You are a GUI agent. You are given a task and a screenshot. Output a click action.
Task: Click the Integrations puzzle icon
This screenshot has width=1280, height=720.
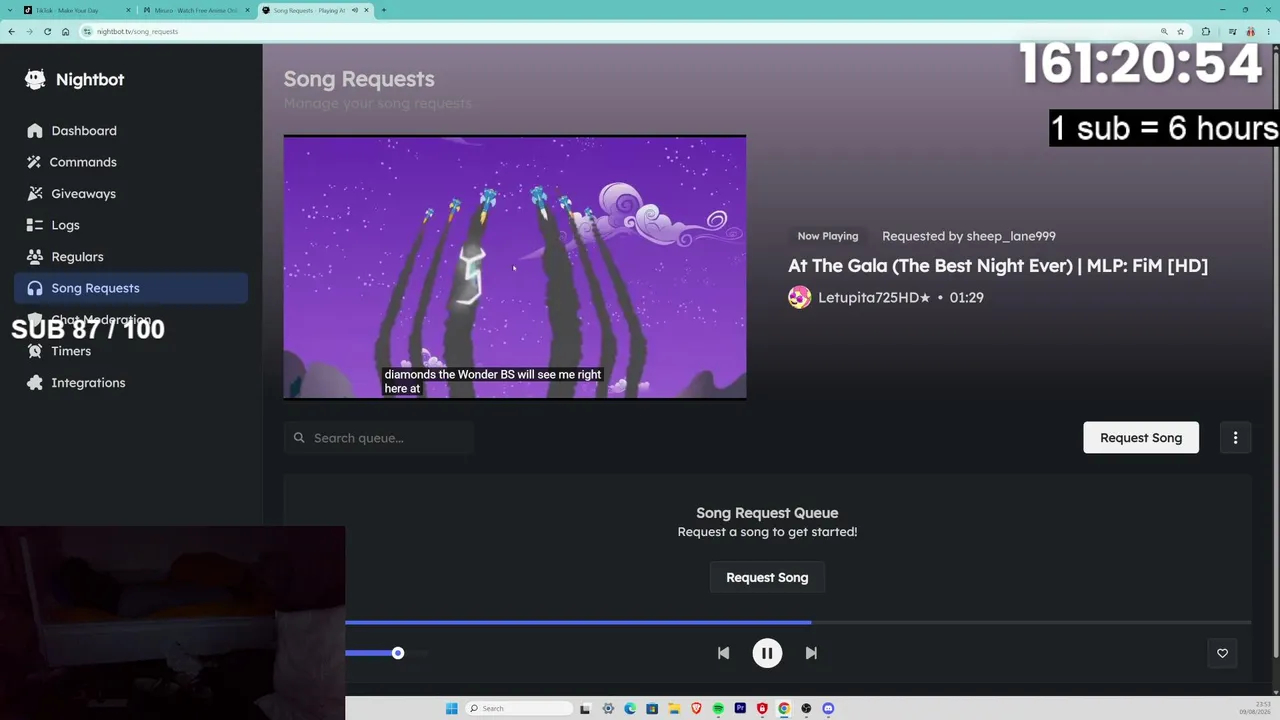coord(35,383)
